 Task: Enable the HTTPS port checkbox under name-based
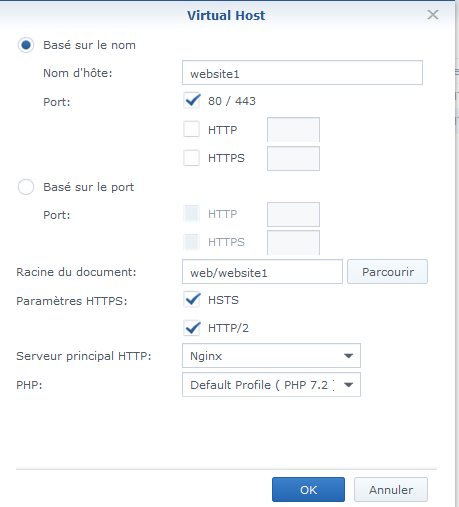[x=192, y=158]
